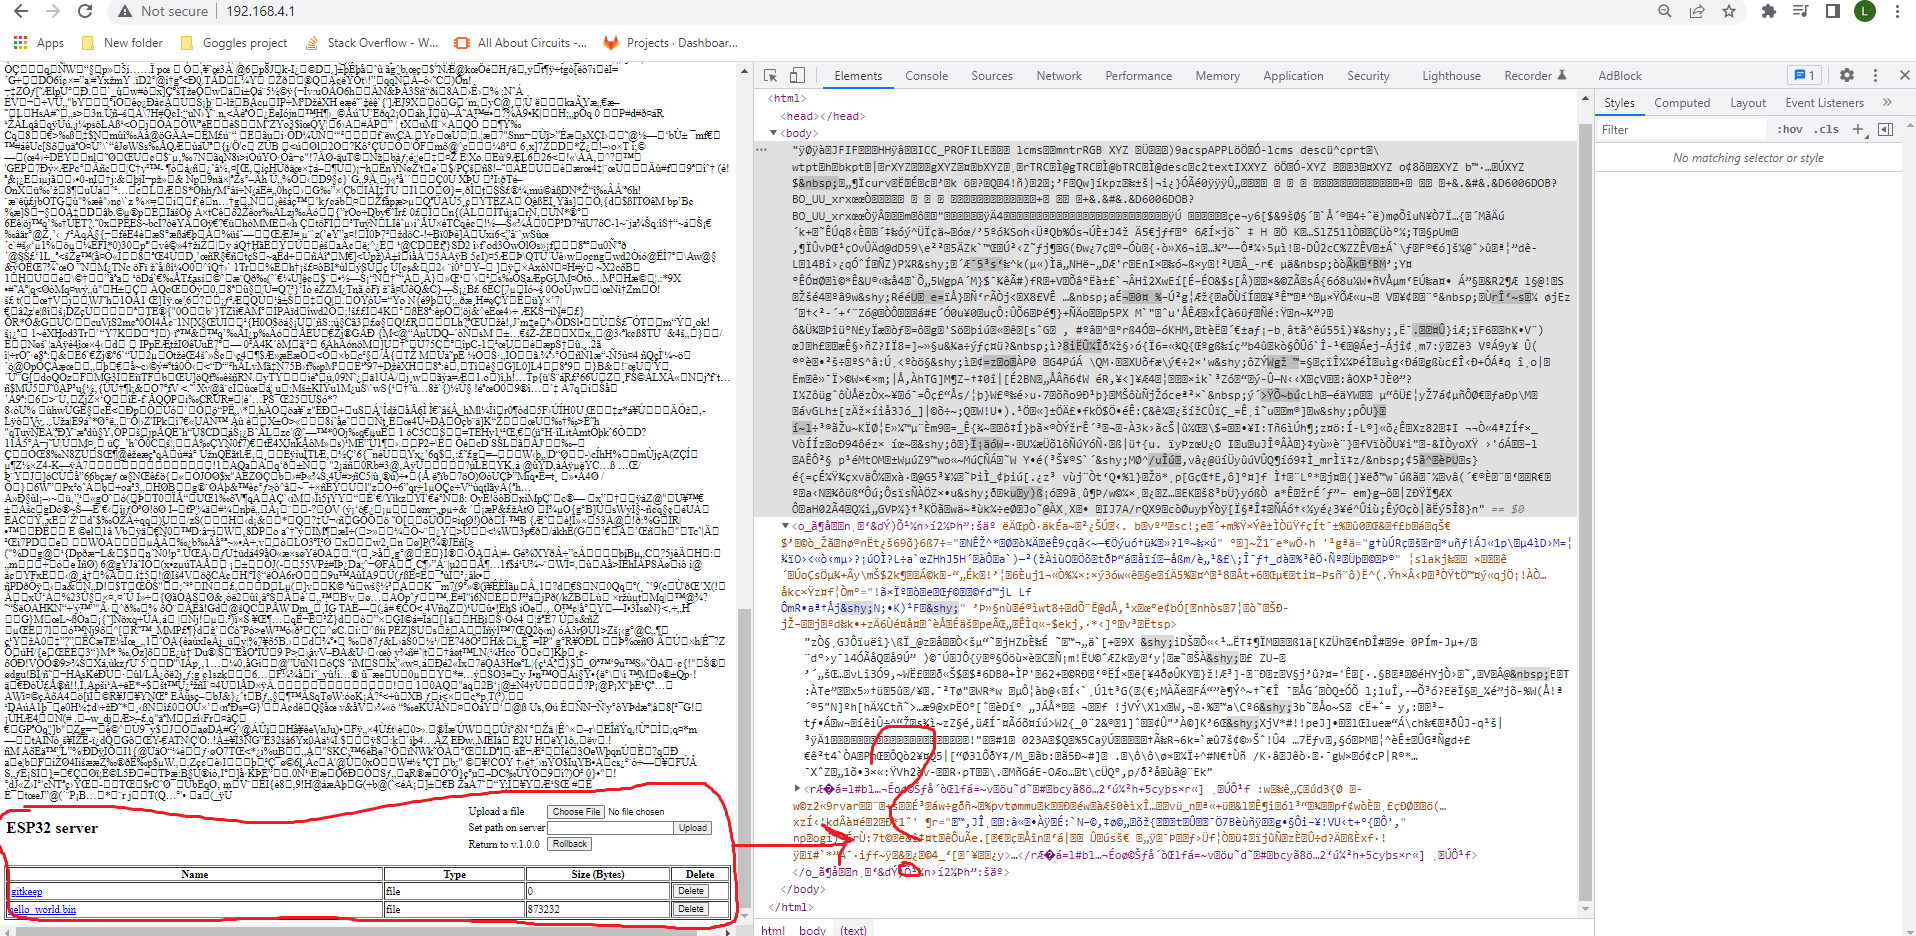Delete the hello_world.bin file
This screenshot has height=936, width=1916.
(690, 909)
